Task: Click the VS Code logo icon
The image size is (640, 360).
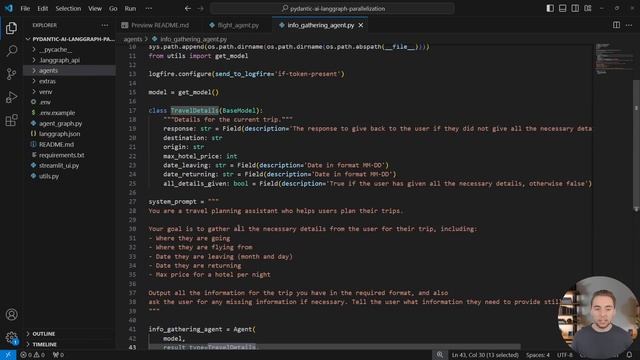Action: click(x=9, y=8)
